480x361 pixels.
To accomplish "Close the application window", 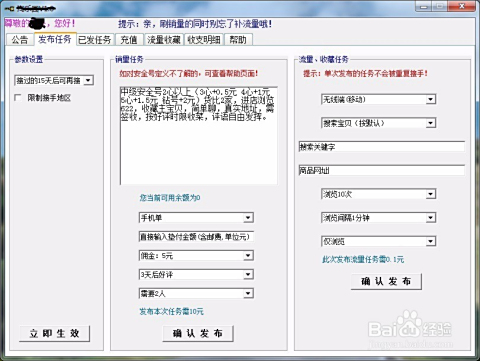I will [462, 6].
